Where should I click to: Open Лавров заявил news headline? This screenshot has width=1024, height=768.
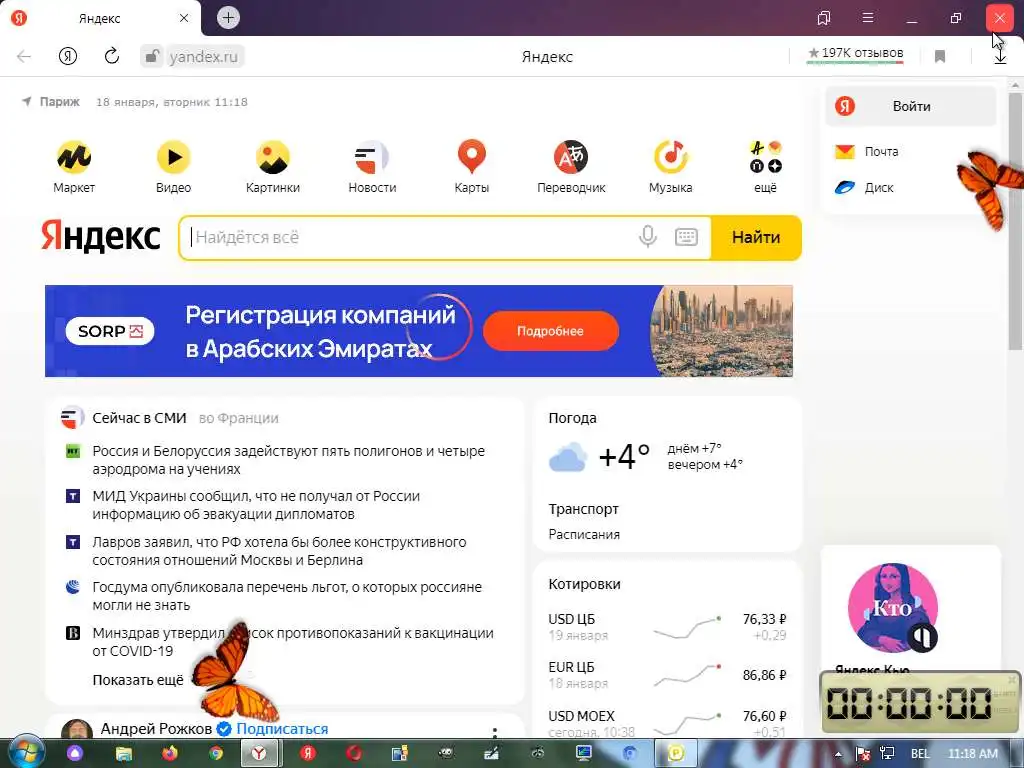280,551
